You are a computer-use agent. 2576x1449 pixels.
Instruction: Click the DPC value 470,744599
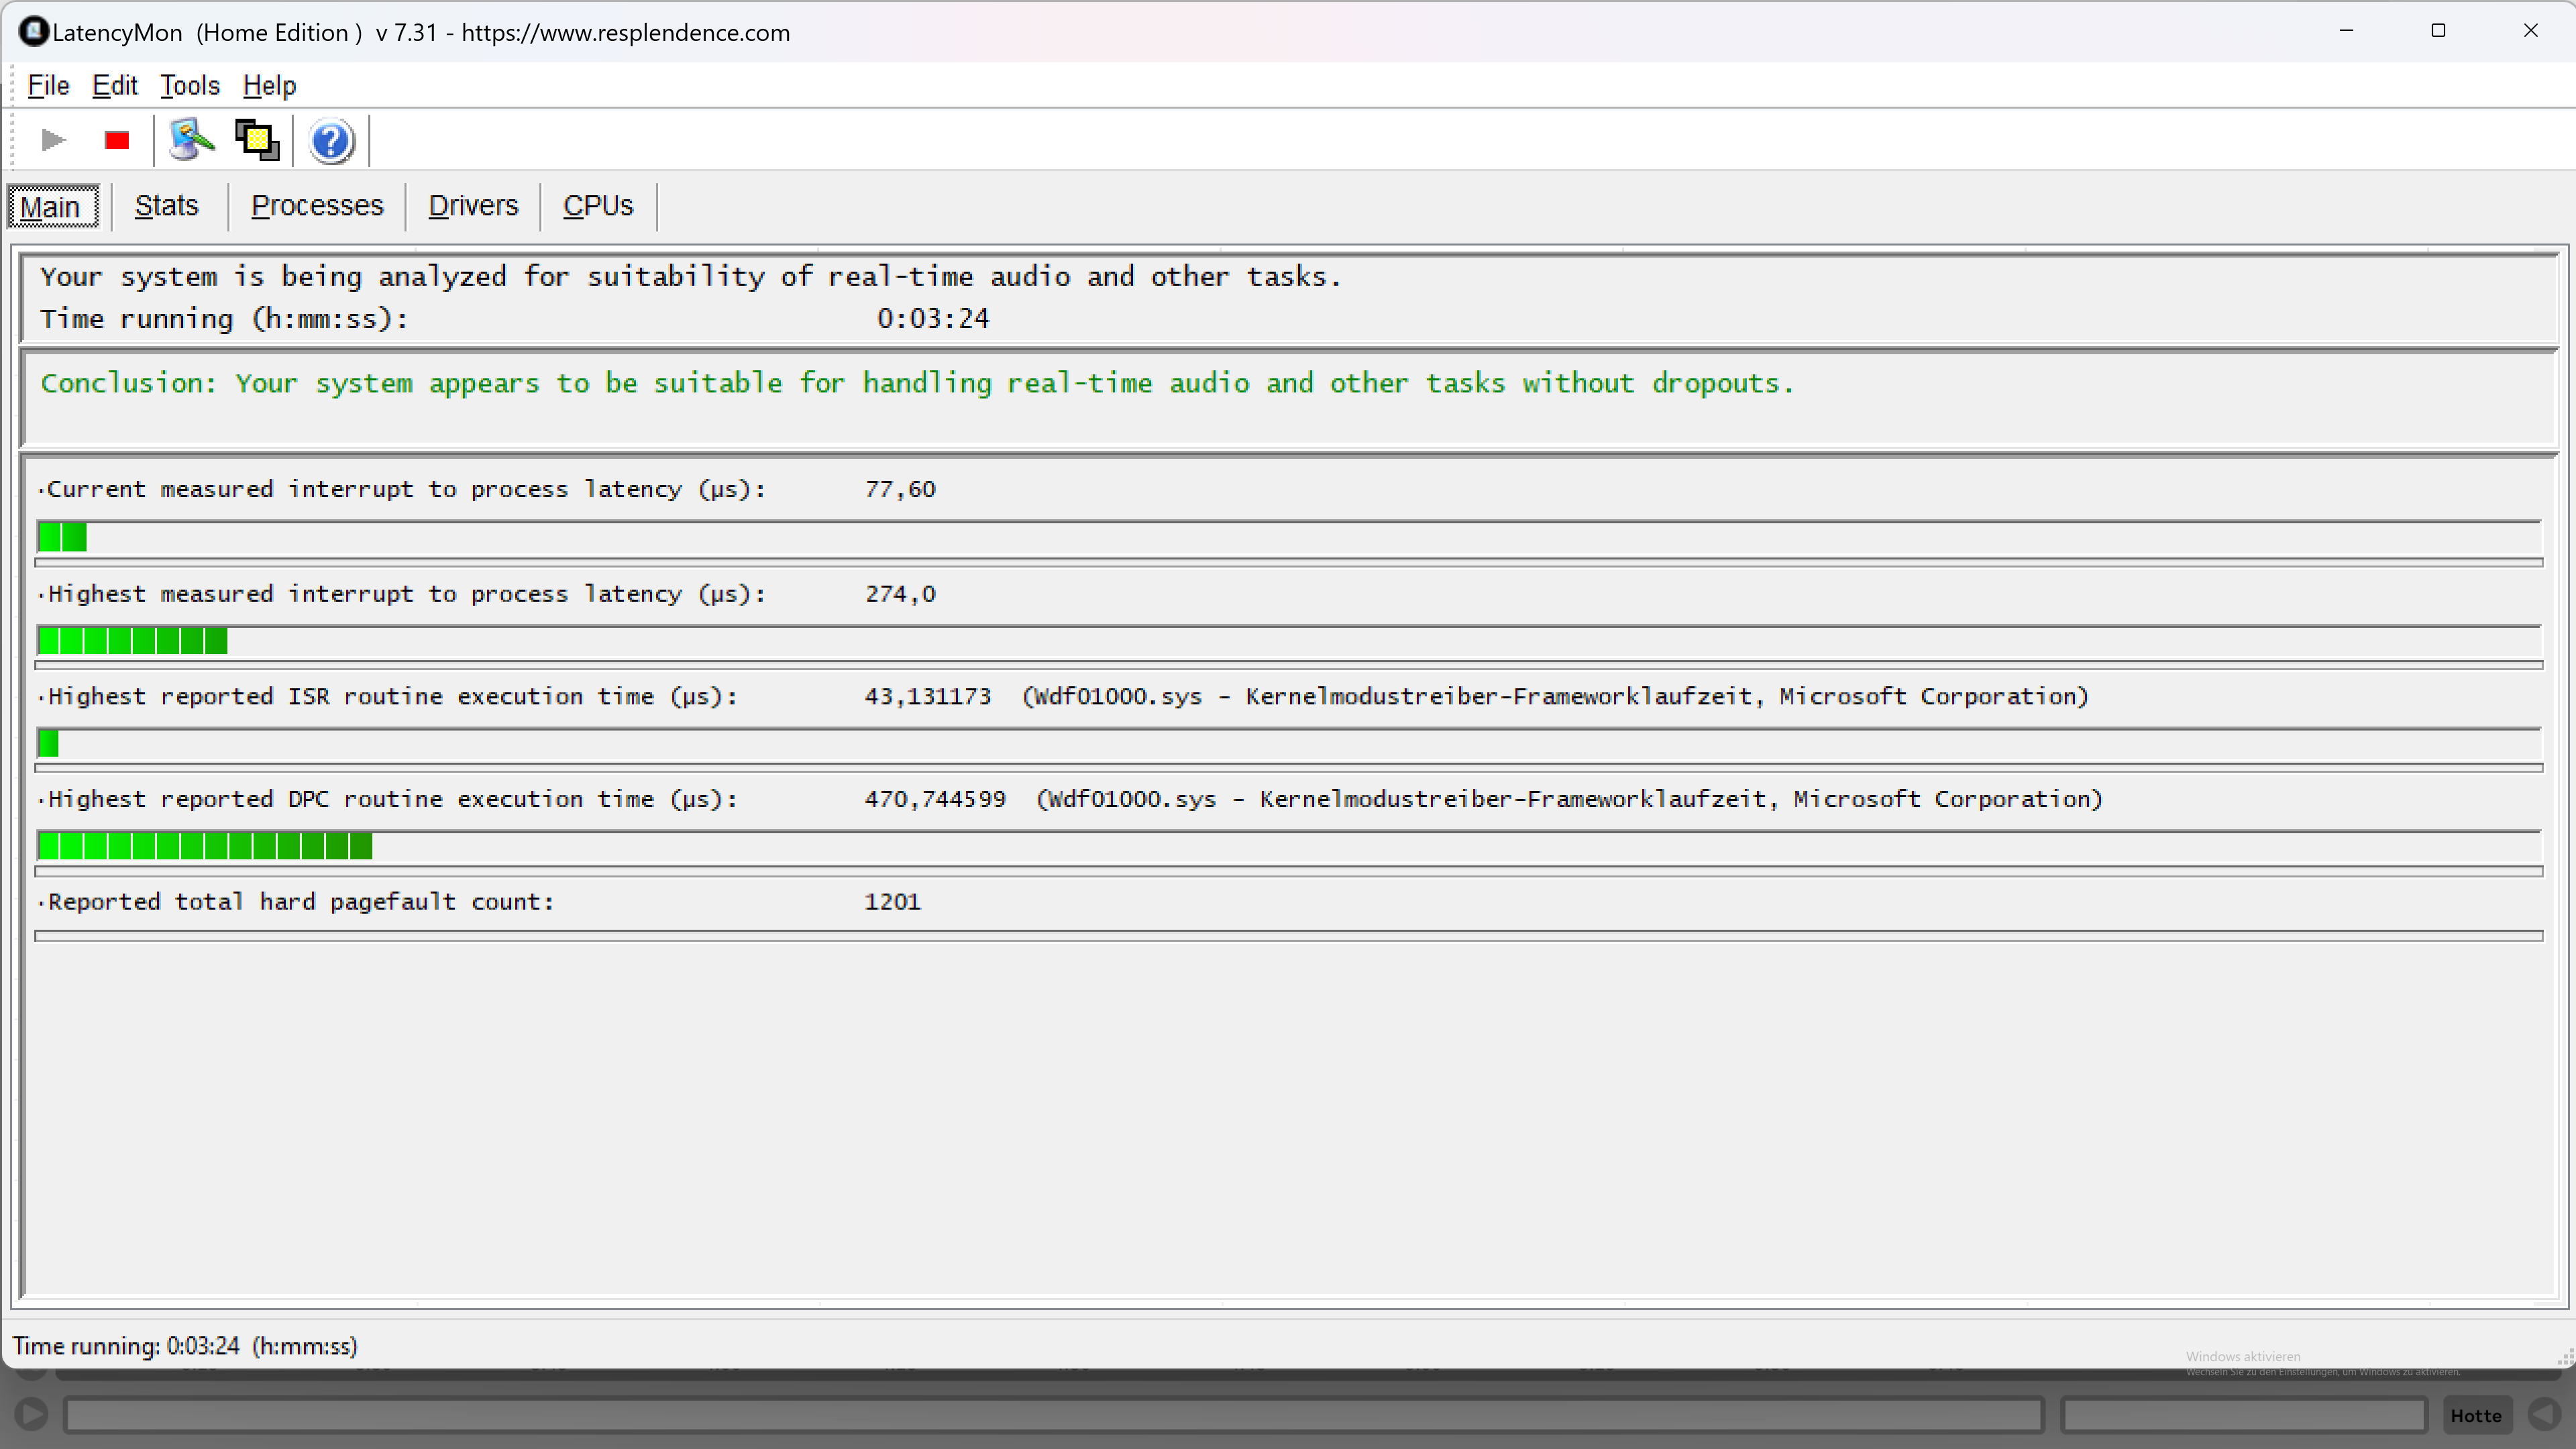point(935,800)
